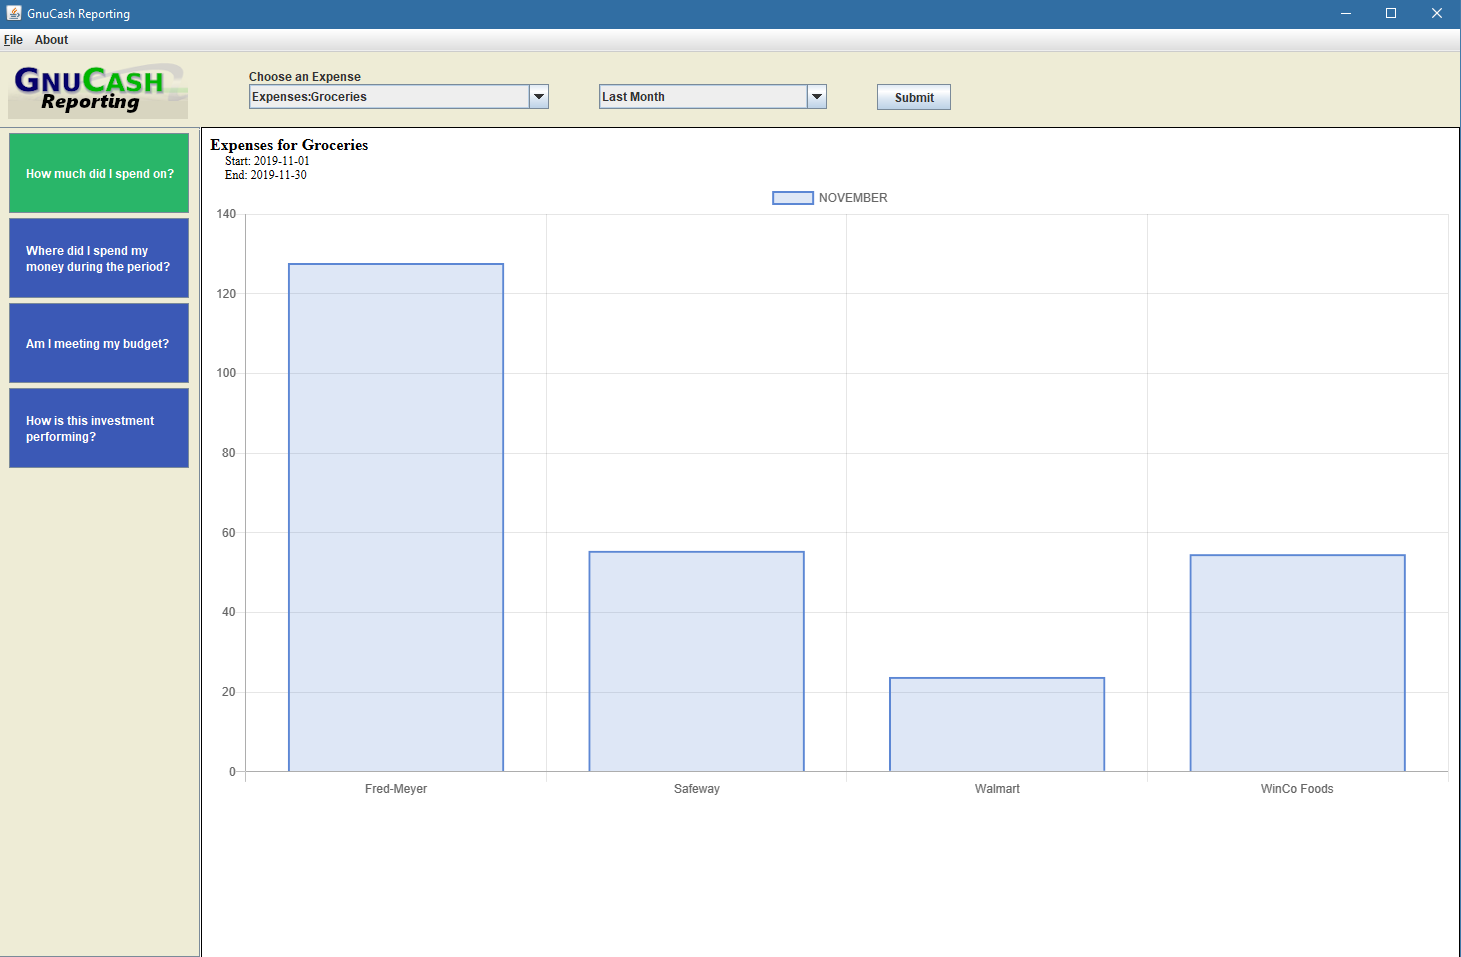Open the time period dropdown arrow
Viewport: 1461px width, 957px height.
[817, 97]
